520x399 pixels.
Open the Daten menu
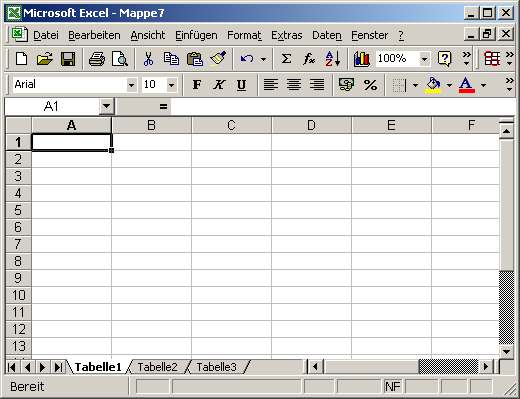tap(327, 35)
